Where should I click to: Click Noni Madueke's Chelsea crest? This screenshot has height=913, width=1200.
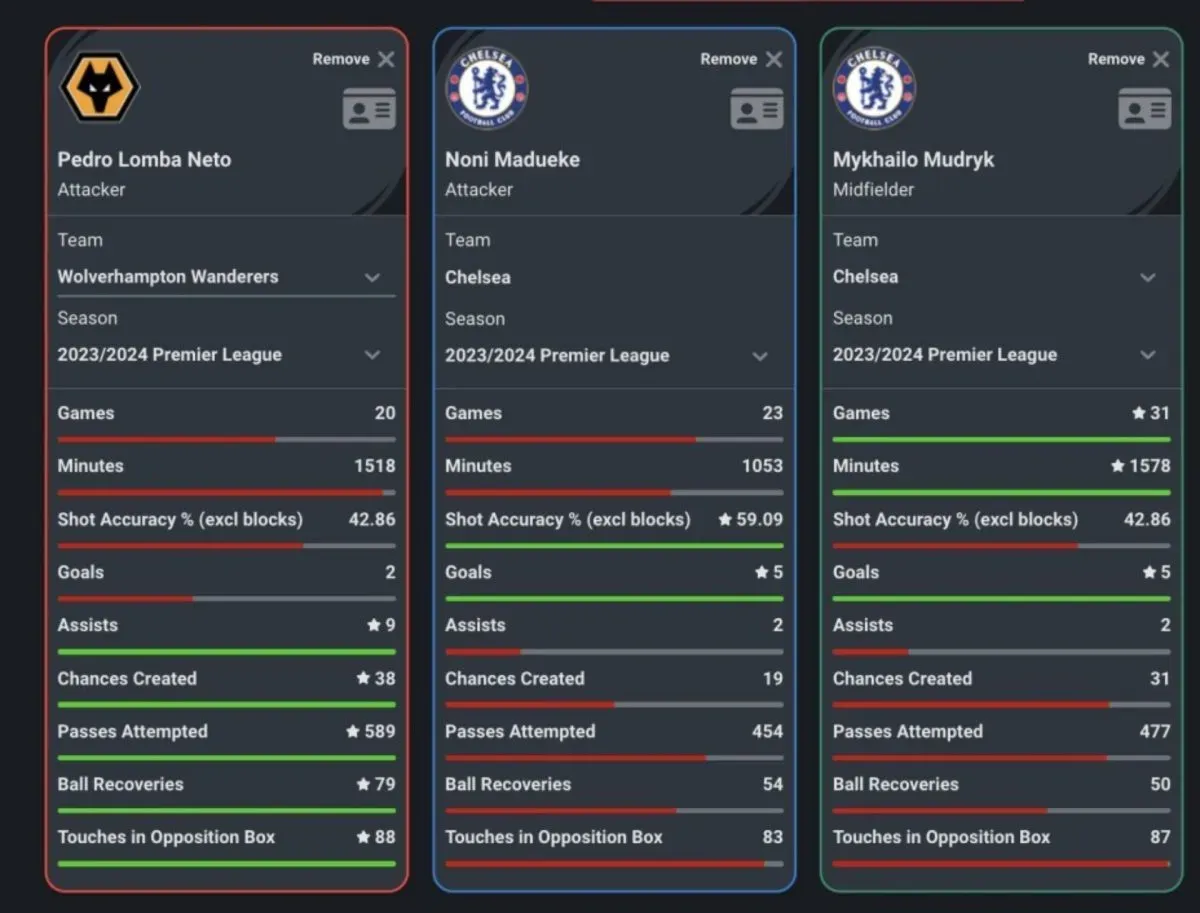coord(487,88)
